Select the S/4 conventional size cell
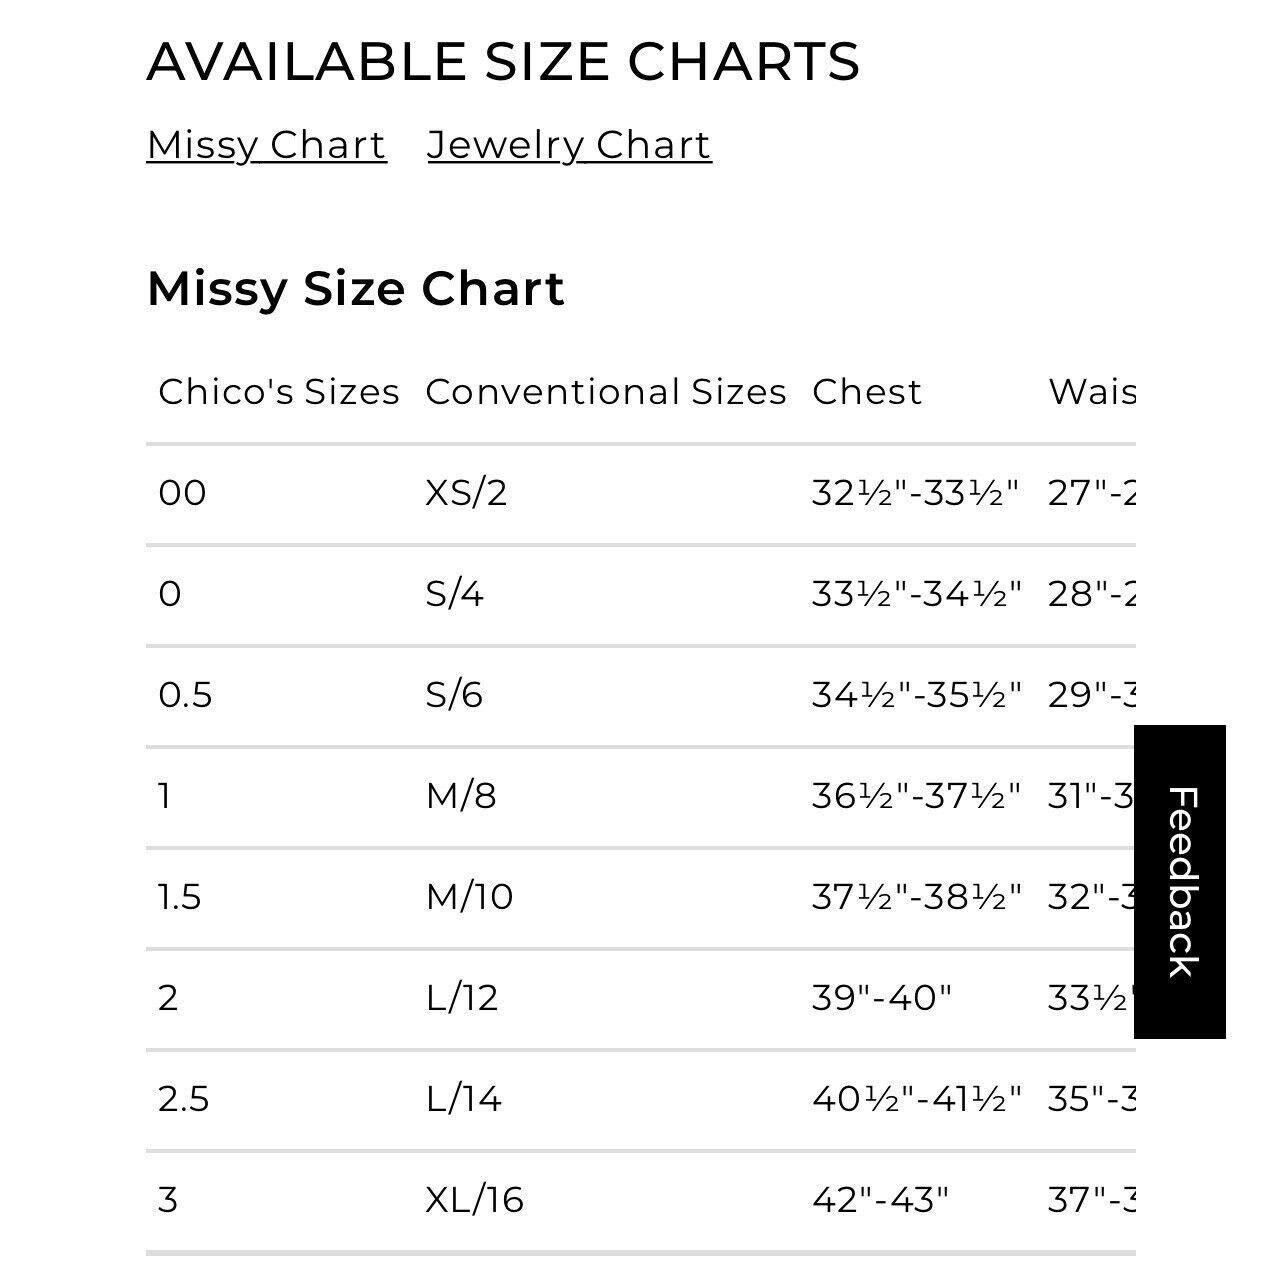 point(454,594)
